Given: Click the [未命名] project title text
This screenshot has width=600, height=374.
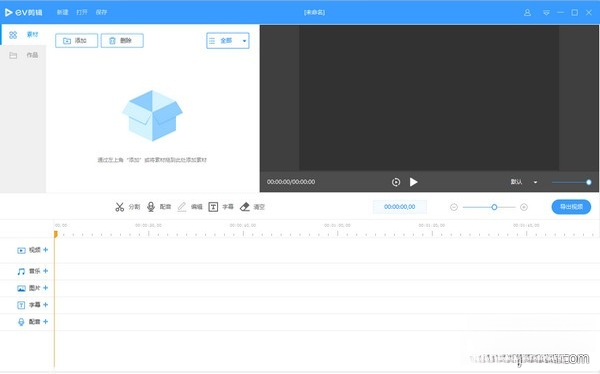Looking at the screenshot, I should coord(315,13).
